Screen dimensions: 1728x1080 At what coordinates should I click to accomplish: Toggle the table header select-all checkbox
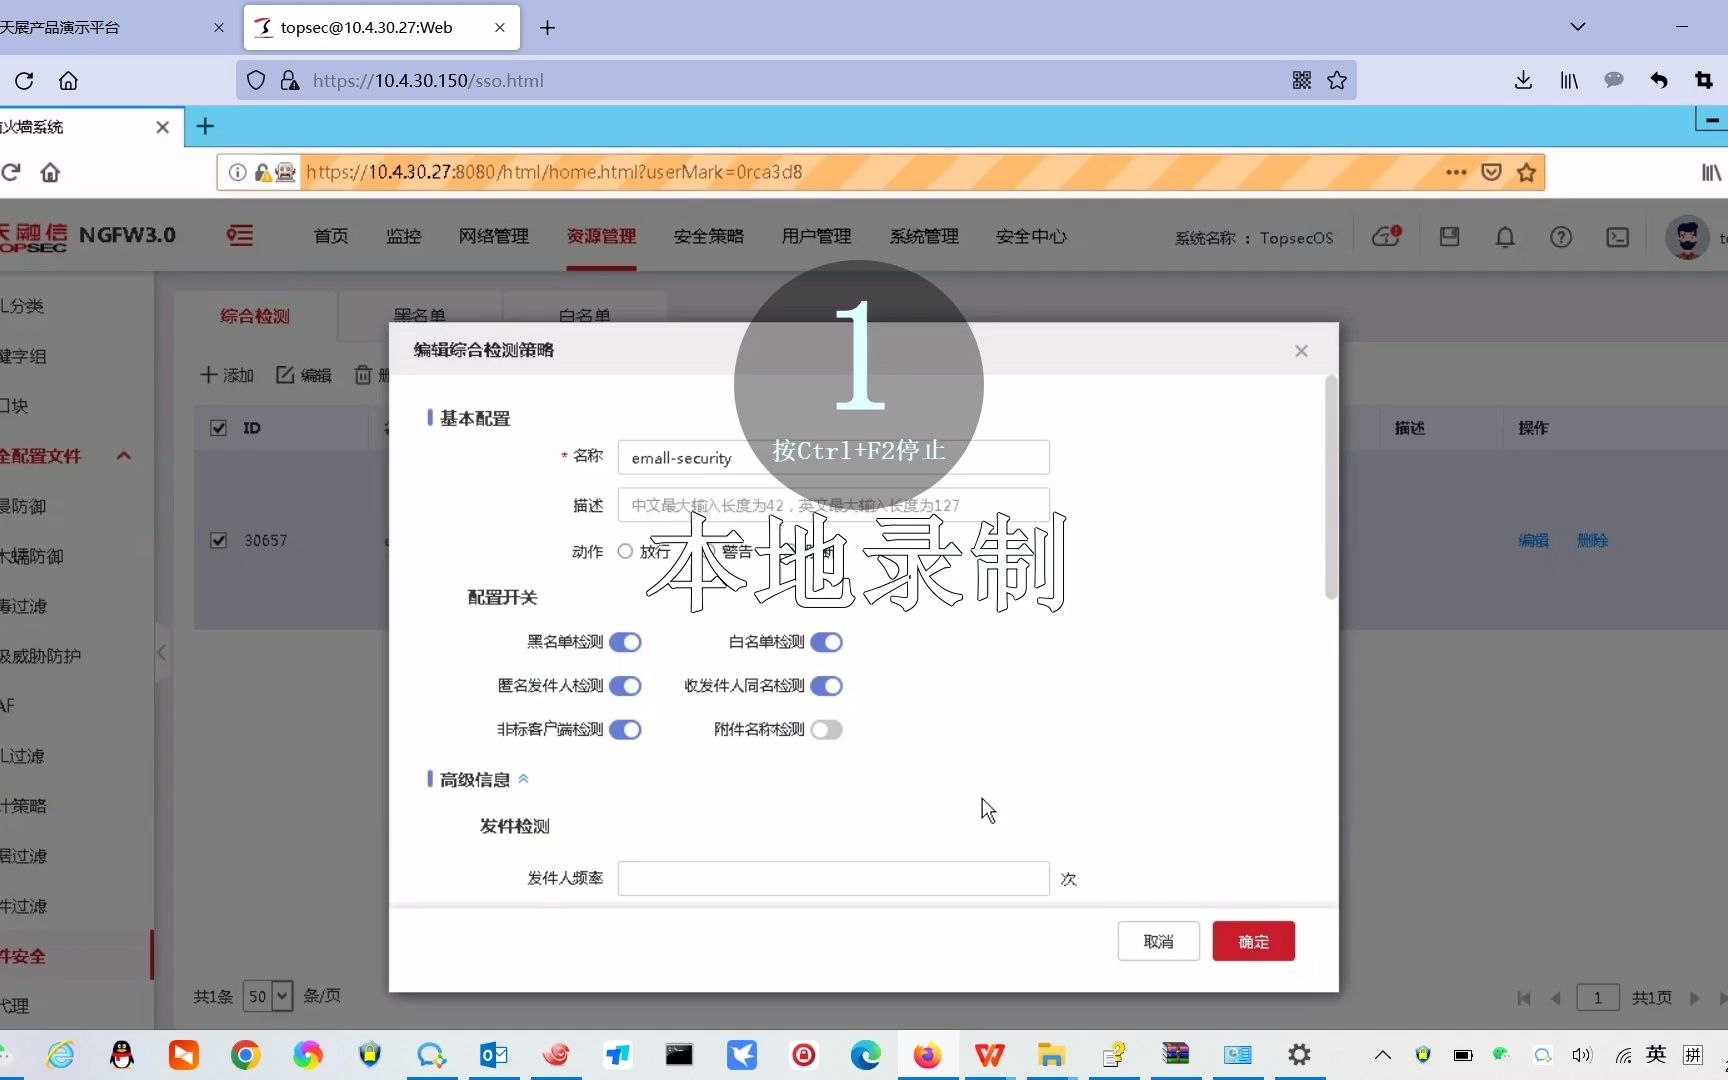pyautogui.click(x=218, y=428)
